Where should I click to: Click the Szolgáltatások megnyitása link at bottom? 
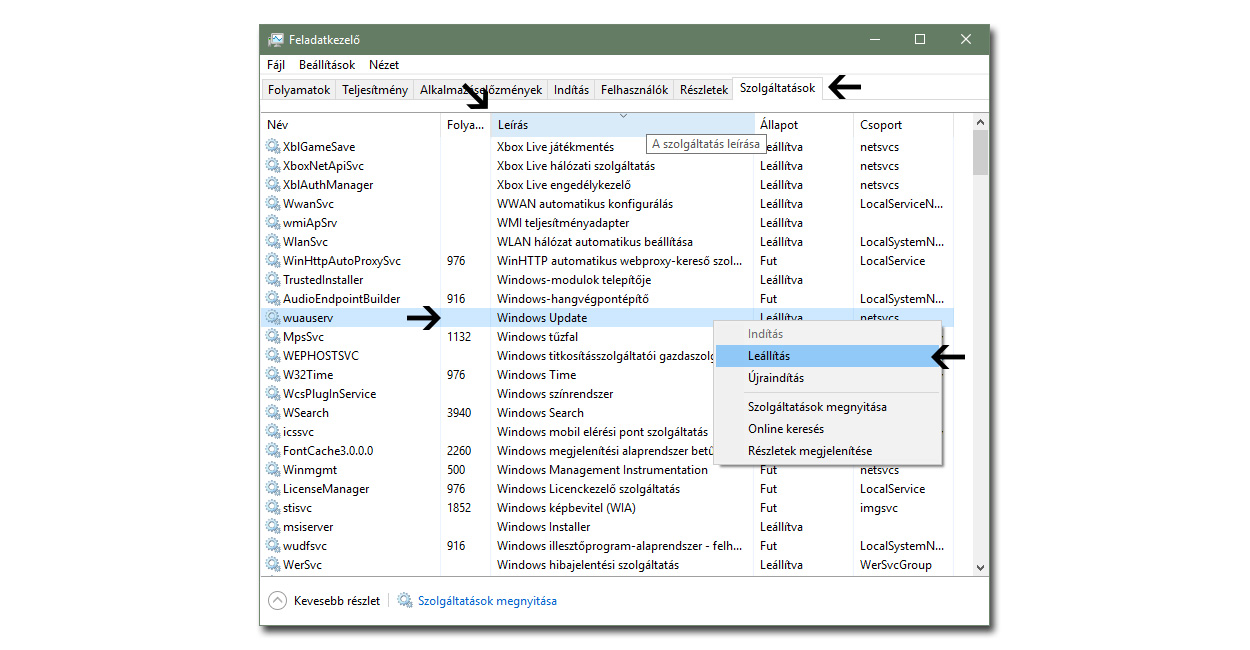tap(487, 601)
